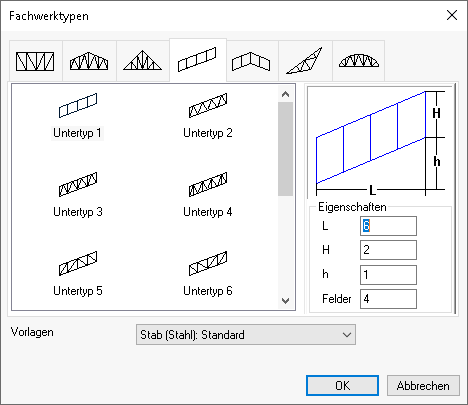Viewport: 468px width, 405px height.
Task: Open the Vorlagen template dropdown
Action: click(x=246, y=334)
